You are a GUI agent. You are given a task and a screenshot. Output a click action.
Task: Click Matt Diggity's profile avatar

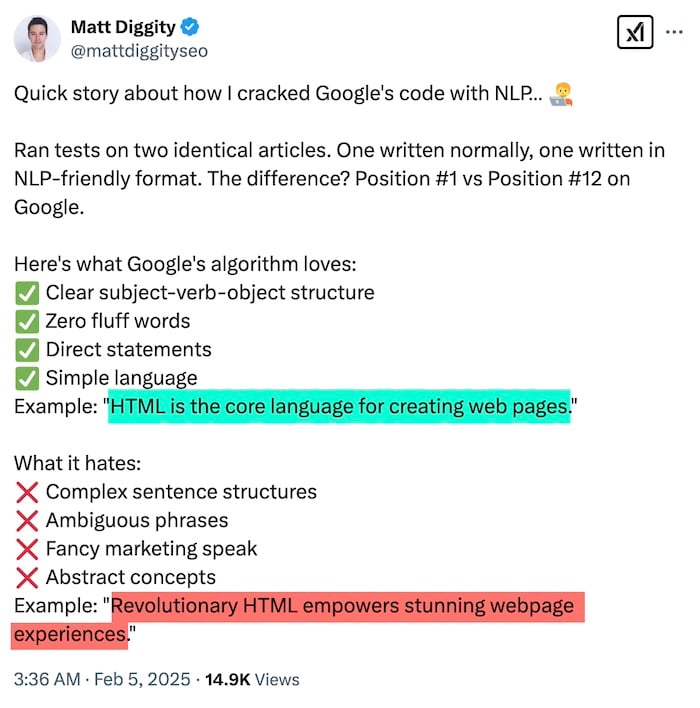click(x=37, y=39)
